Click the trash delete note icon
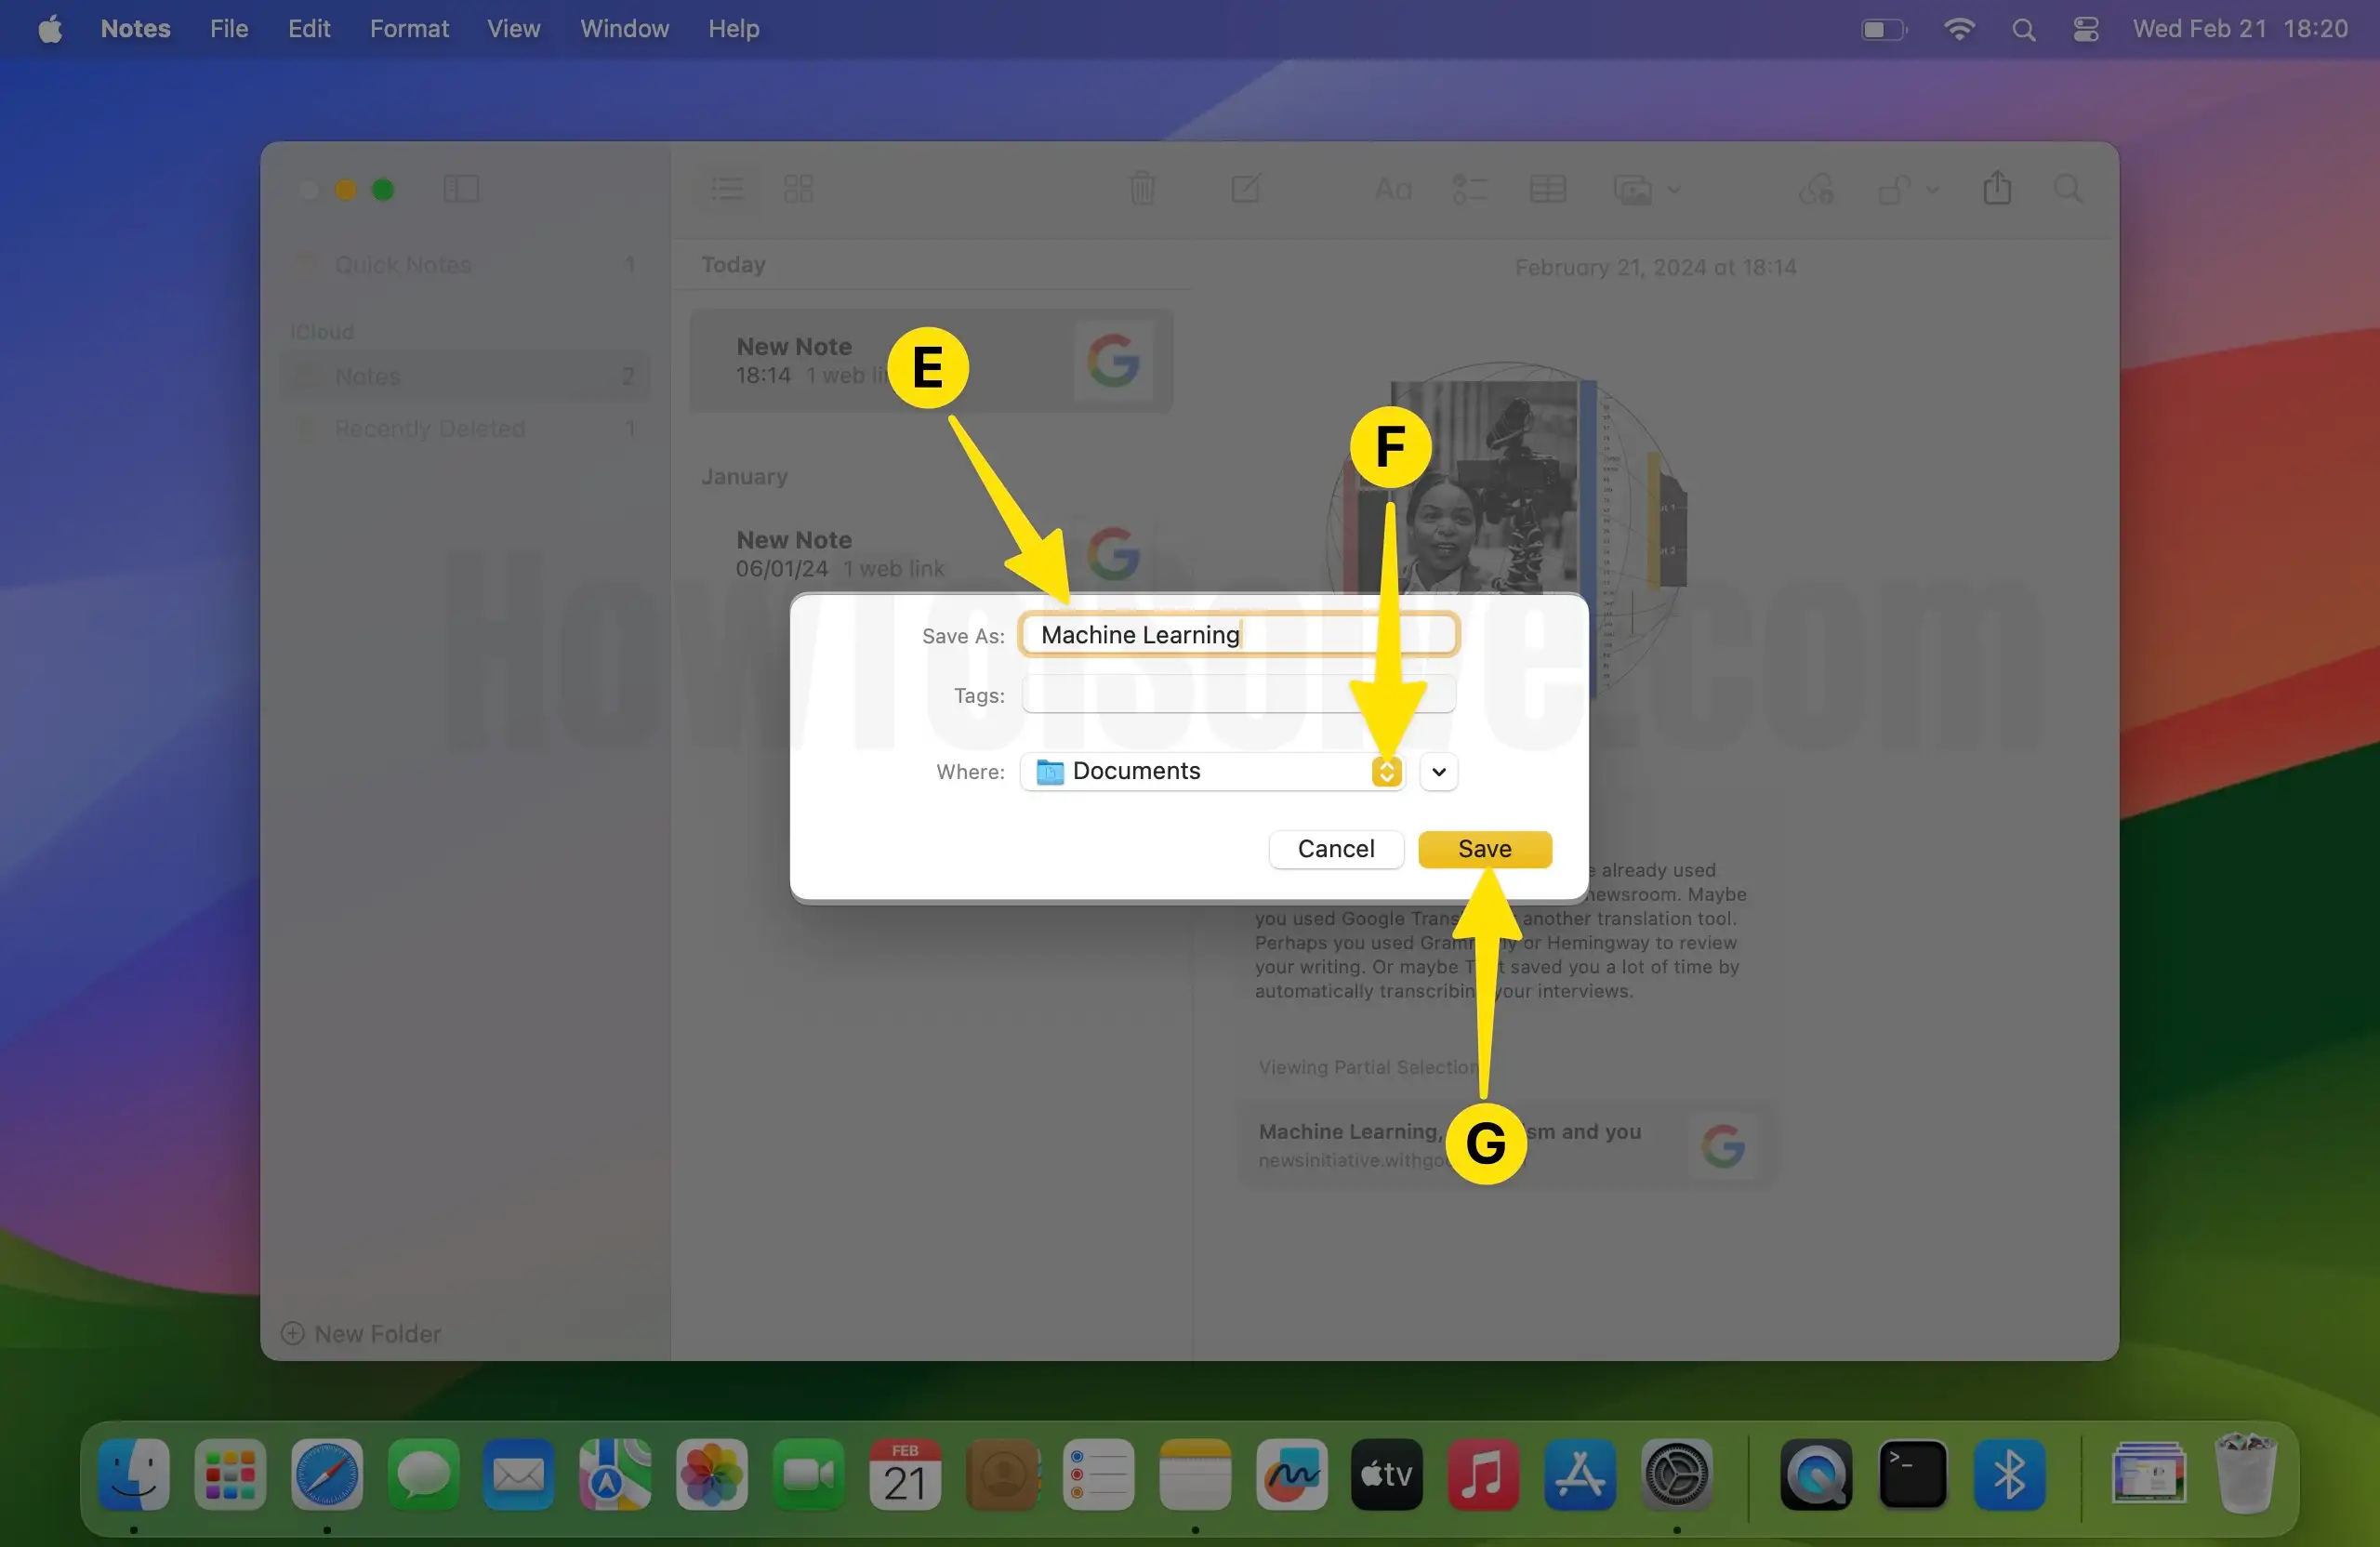The width and height of the screenshot is (2380, 1547). point(1142,188)
